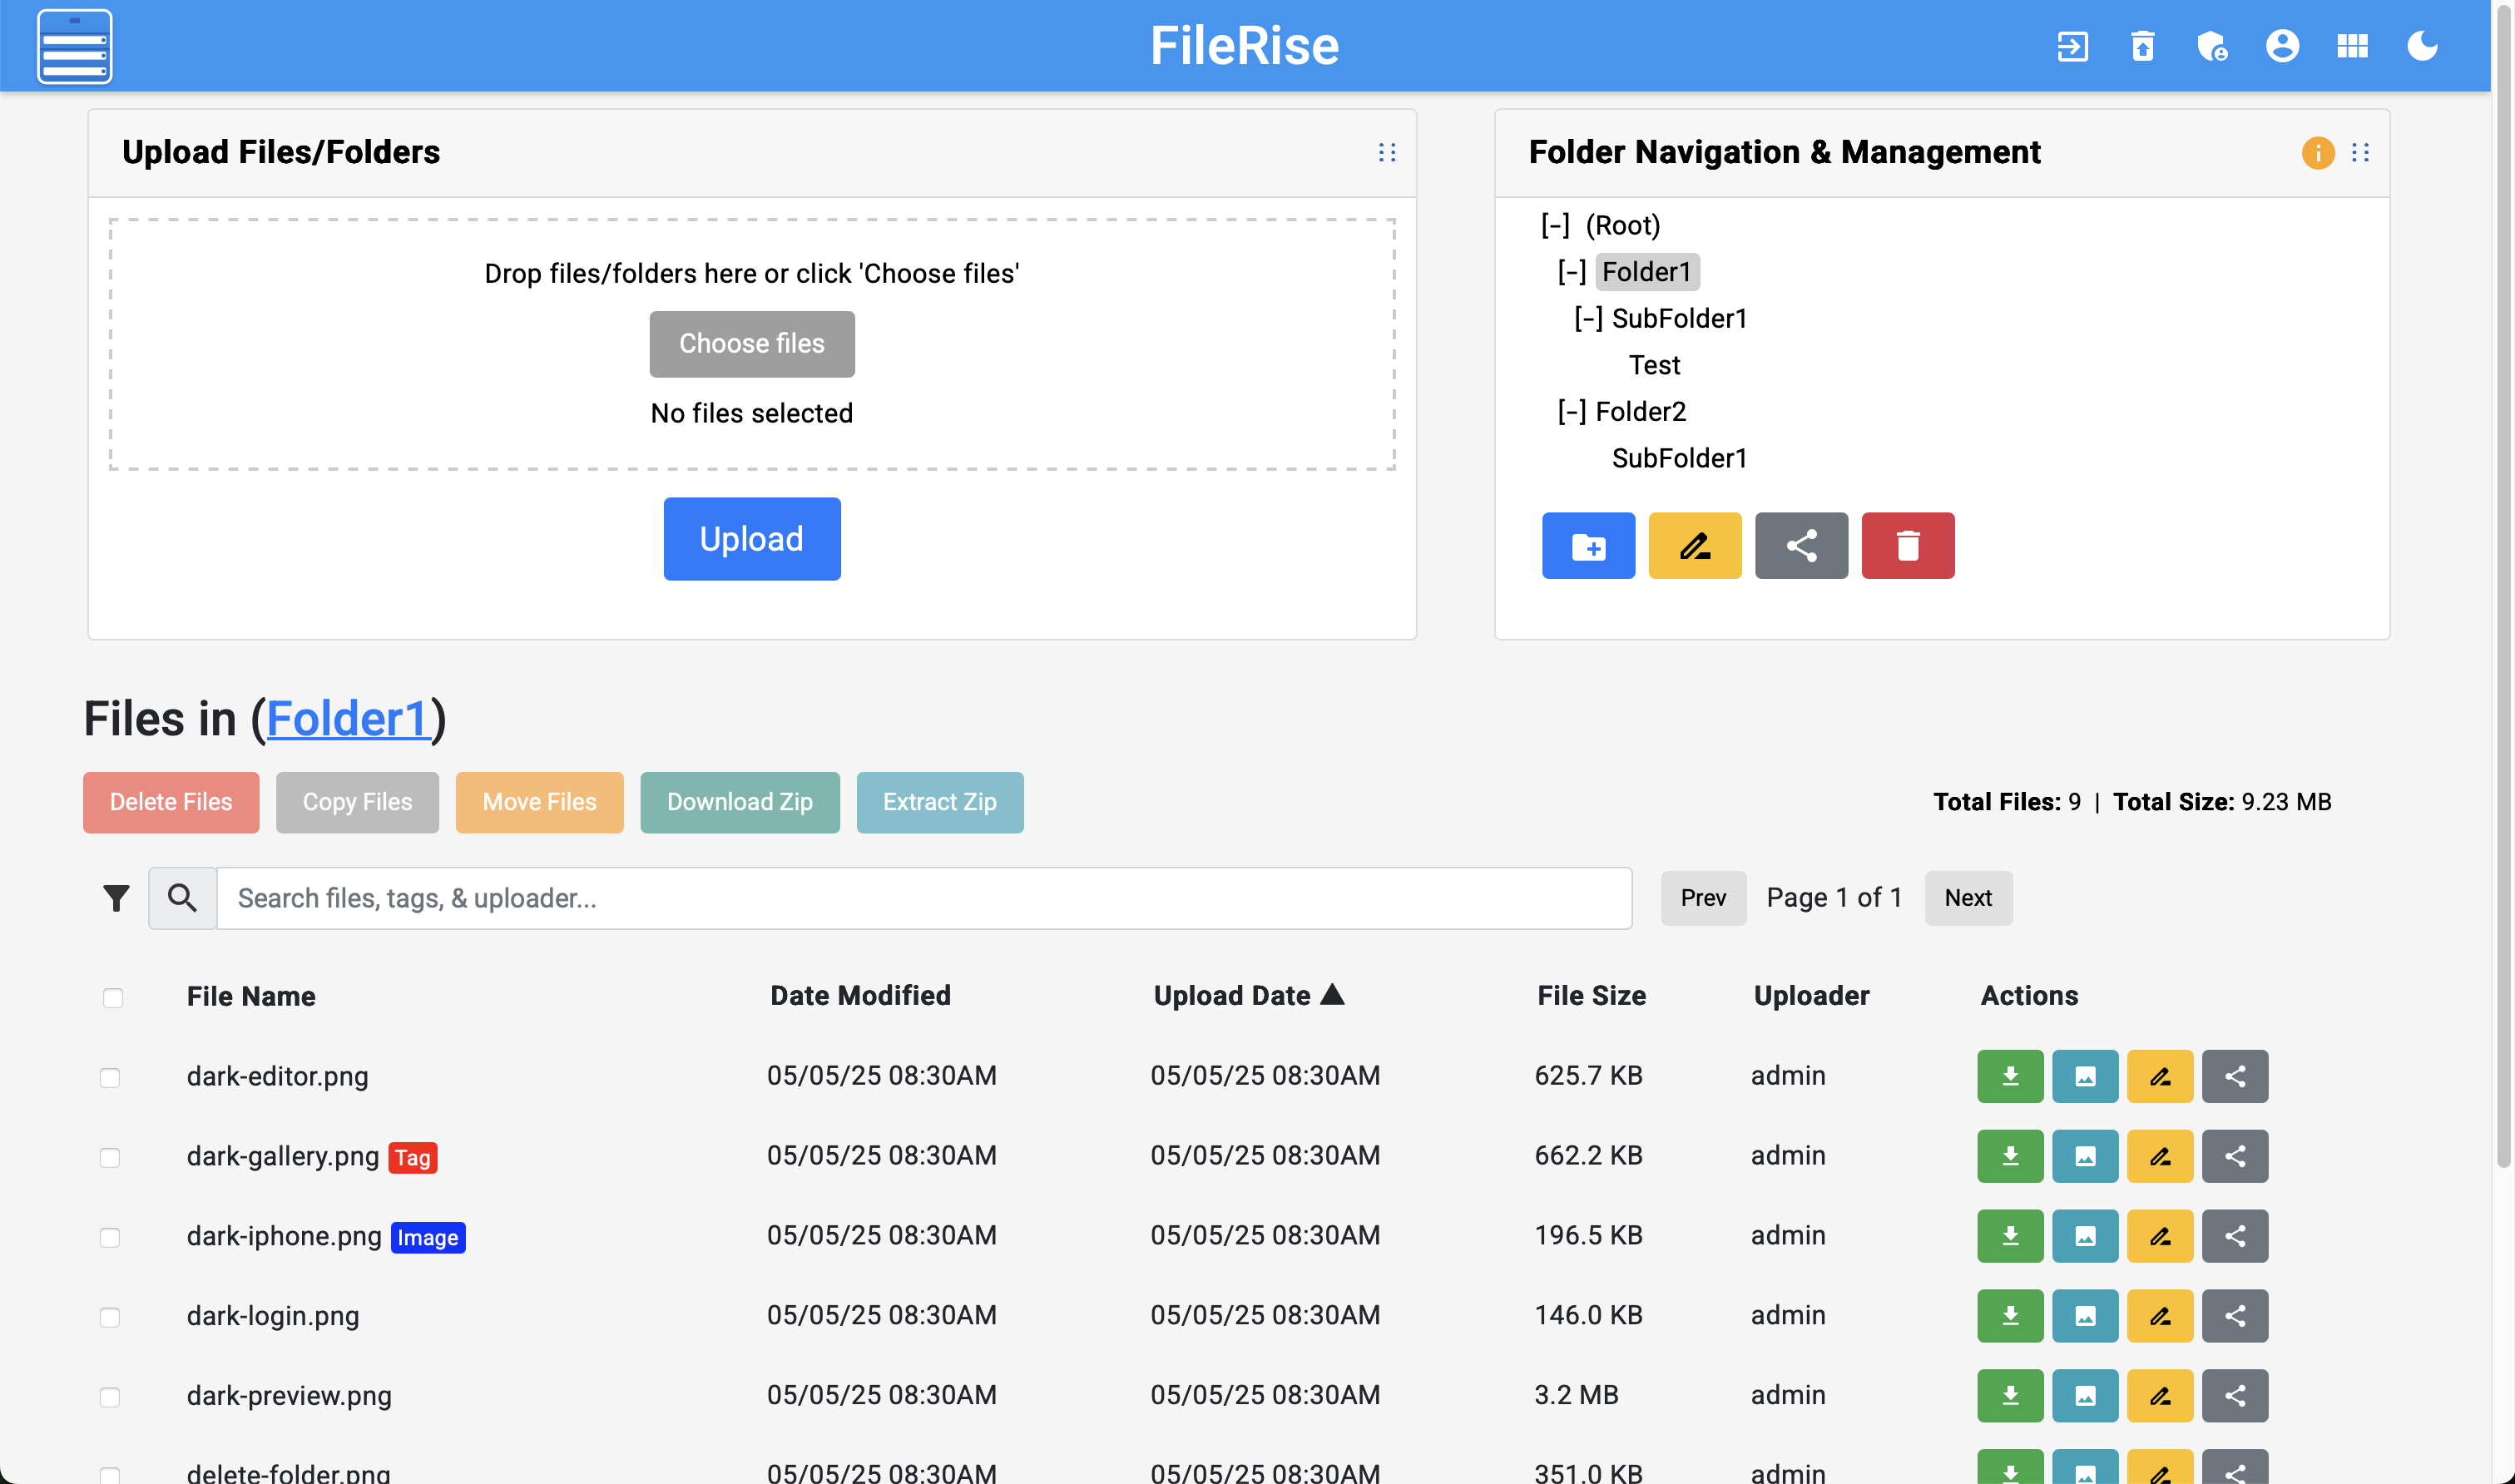Preview dark-iphone.png with image icon
Viewport: 2515px width, 1484px height.
click(x=2084, y=1236)
